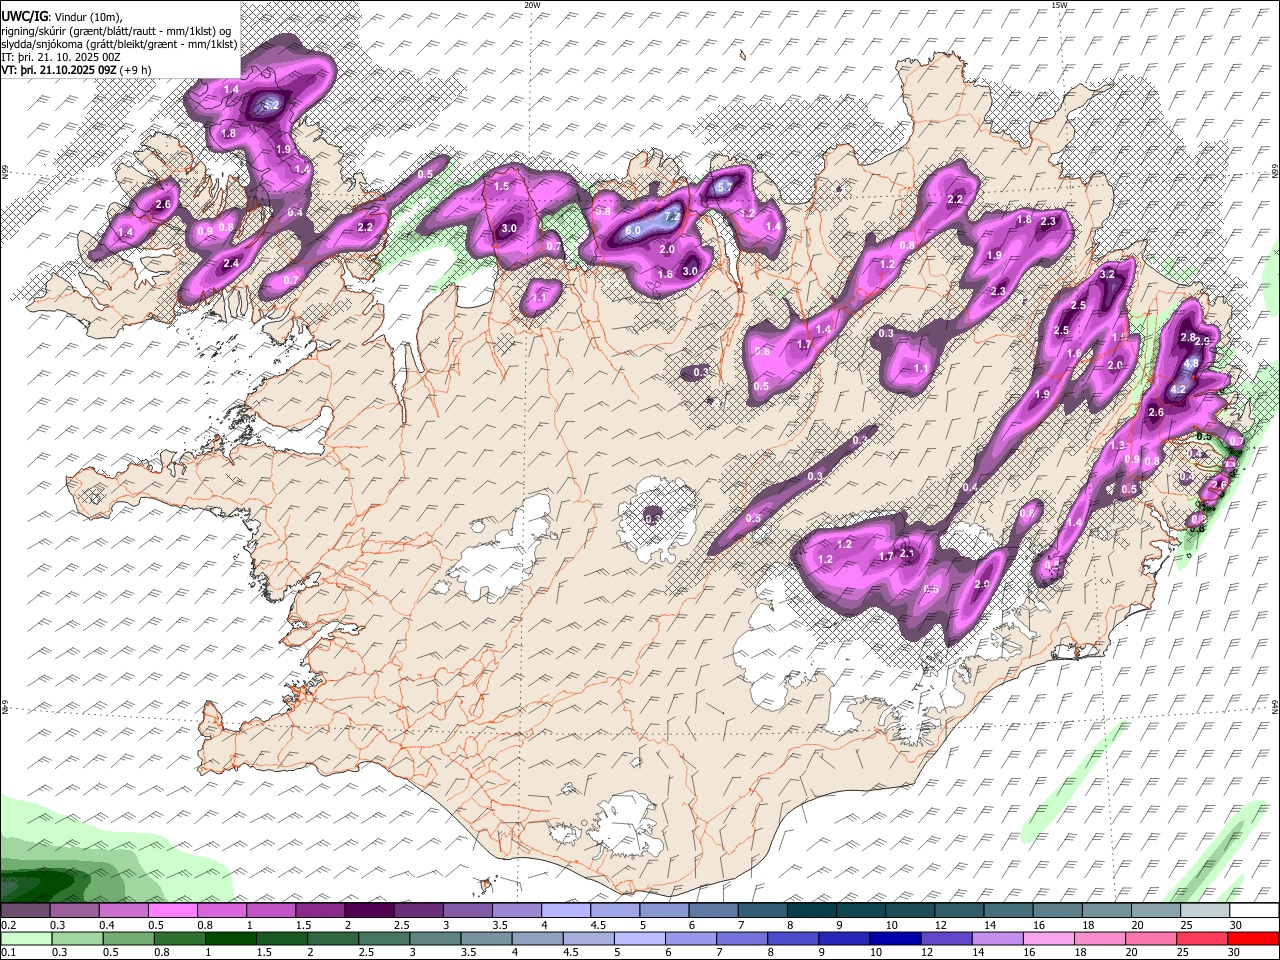Click the 15W longitude label at top

1058,5
